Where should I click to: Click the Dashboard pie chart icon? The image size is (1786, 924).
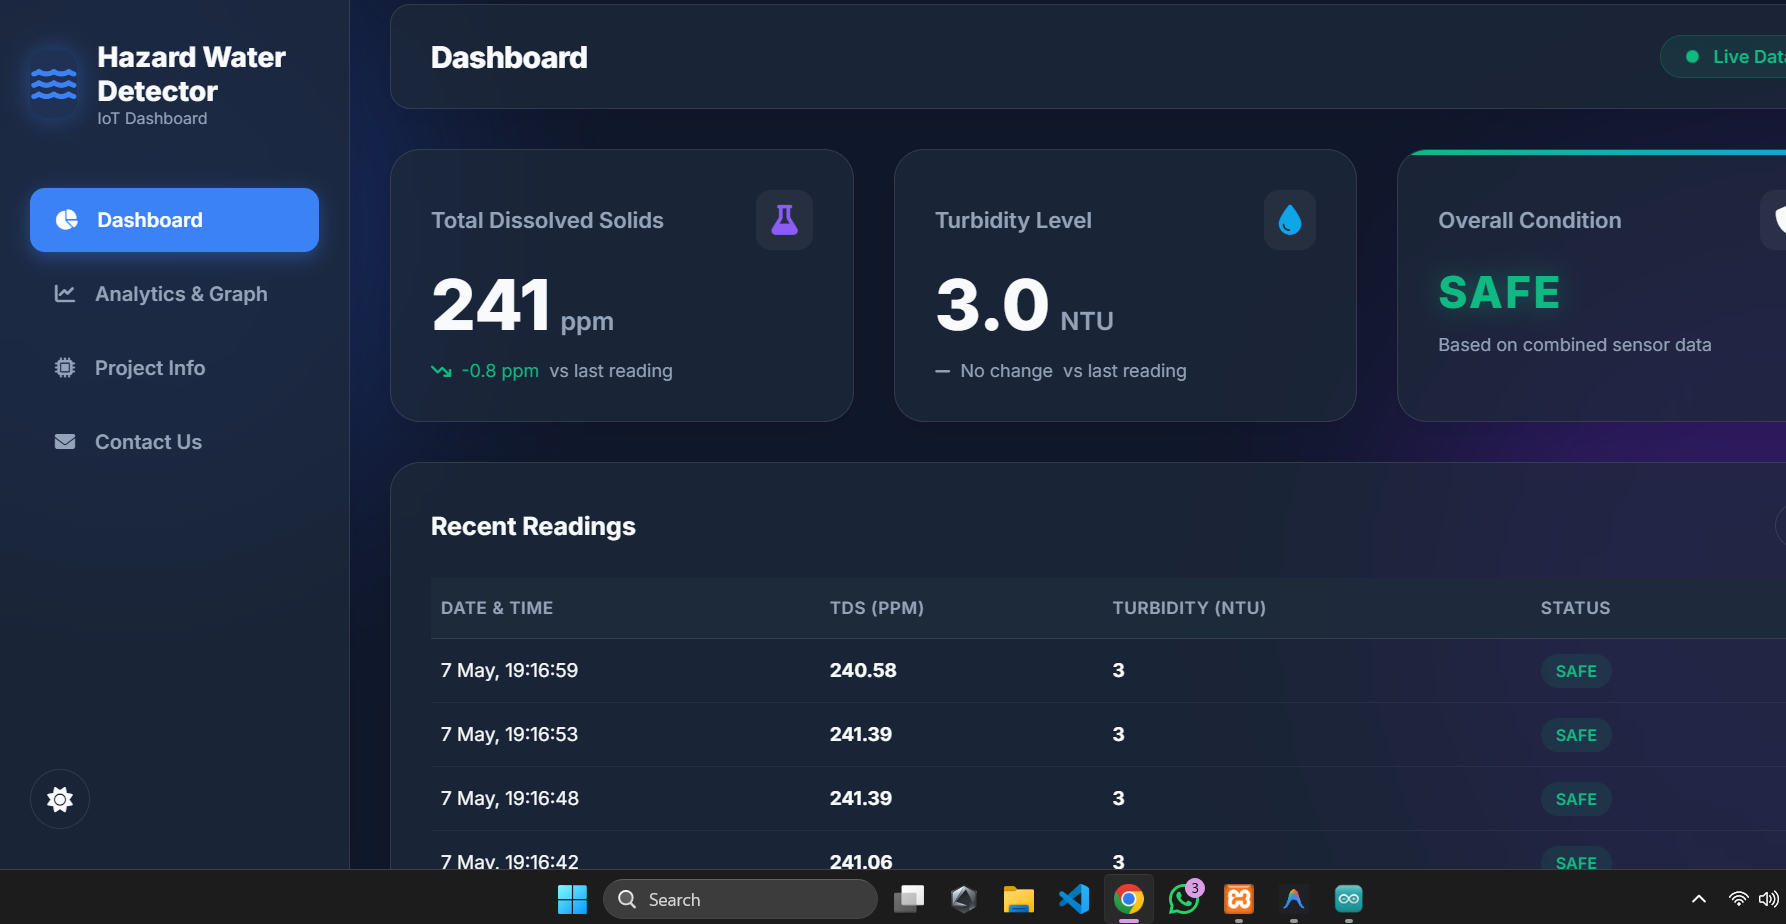point(66,220)
